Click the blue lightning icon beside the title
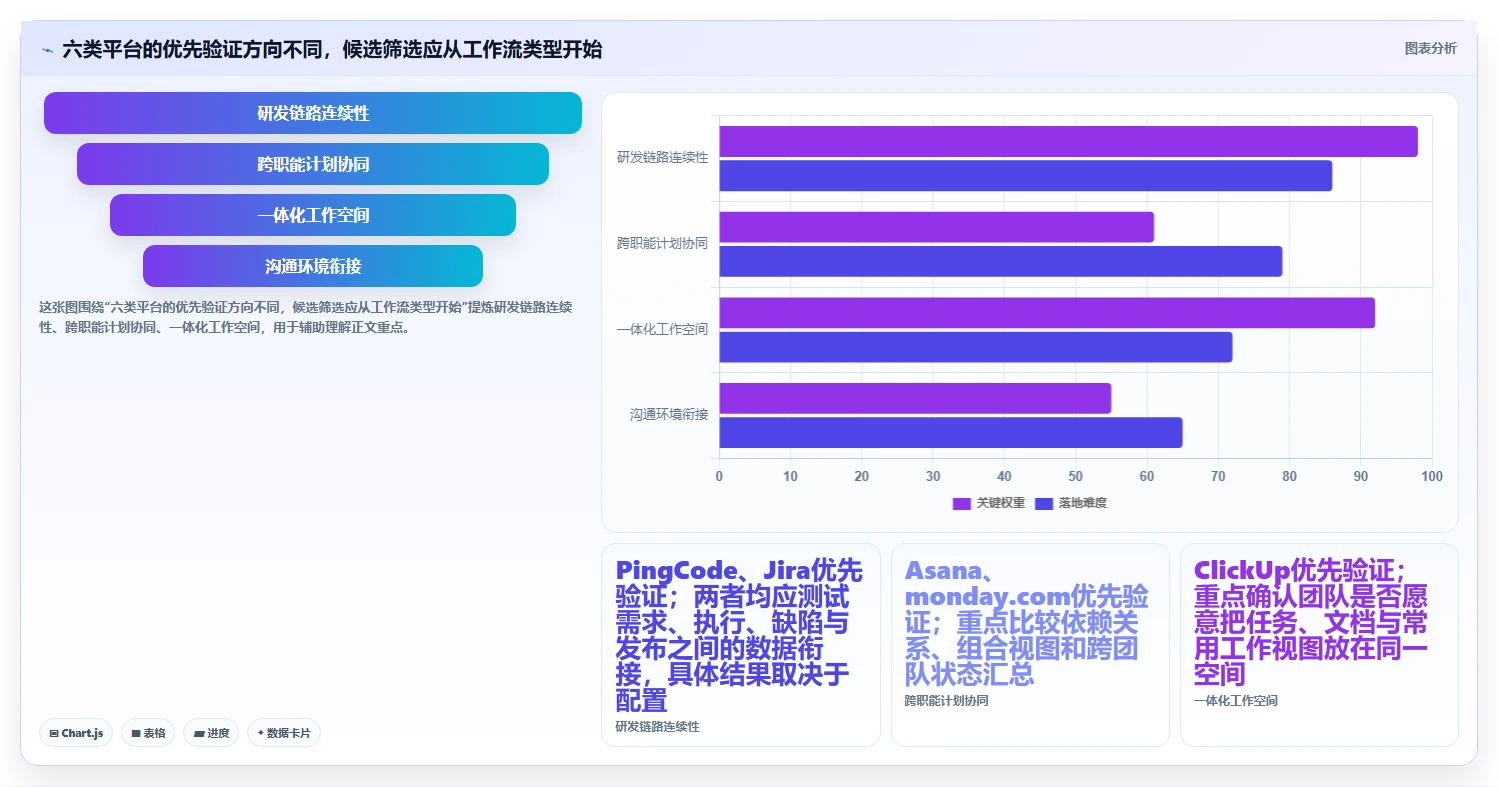Viewport: 1498px width, 787px height. click(47, 50)
